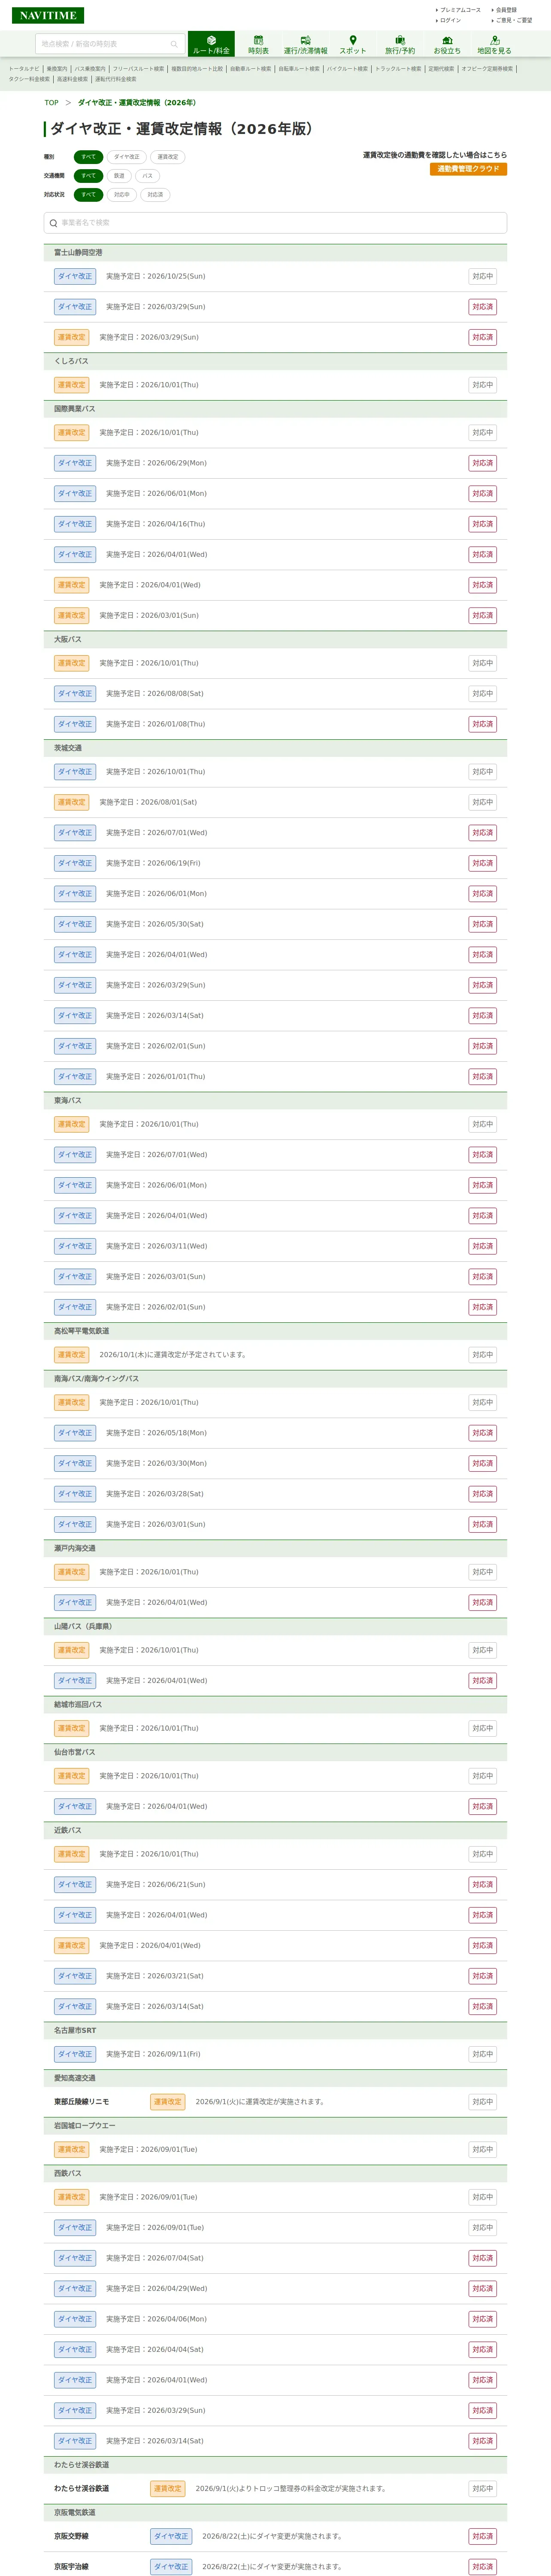Filter 交通機関 by 鉄道
The height and width of the screenshot is (2576, 551).
(x=119, y=176)
